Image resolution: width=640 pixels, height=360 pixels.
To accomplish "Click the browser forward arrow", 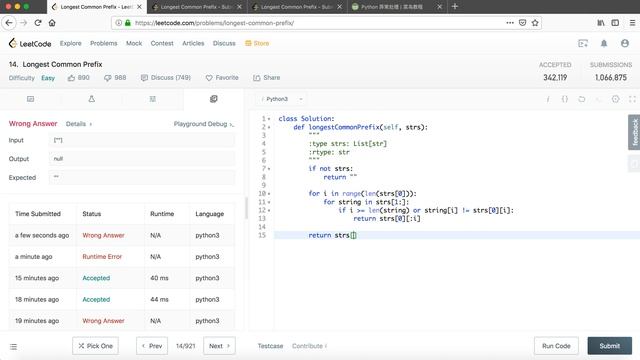I will pos(24,23).
